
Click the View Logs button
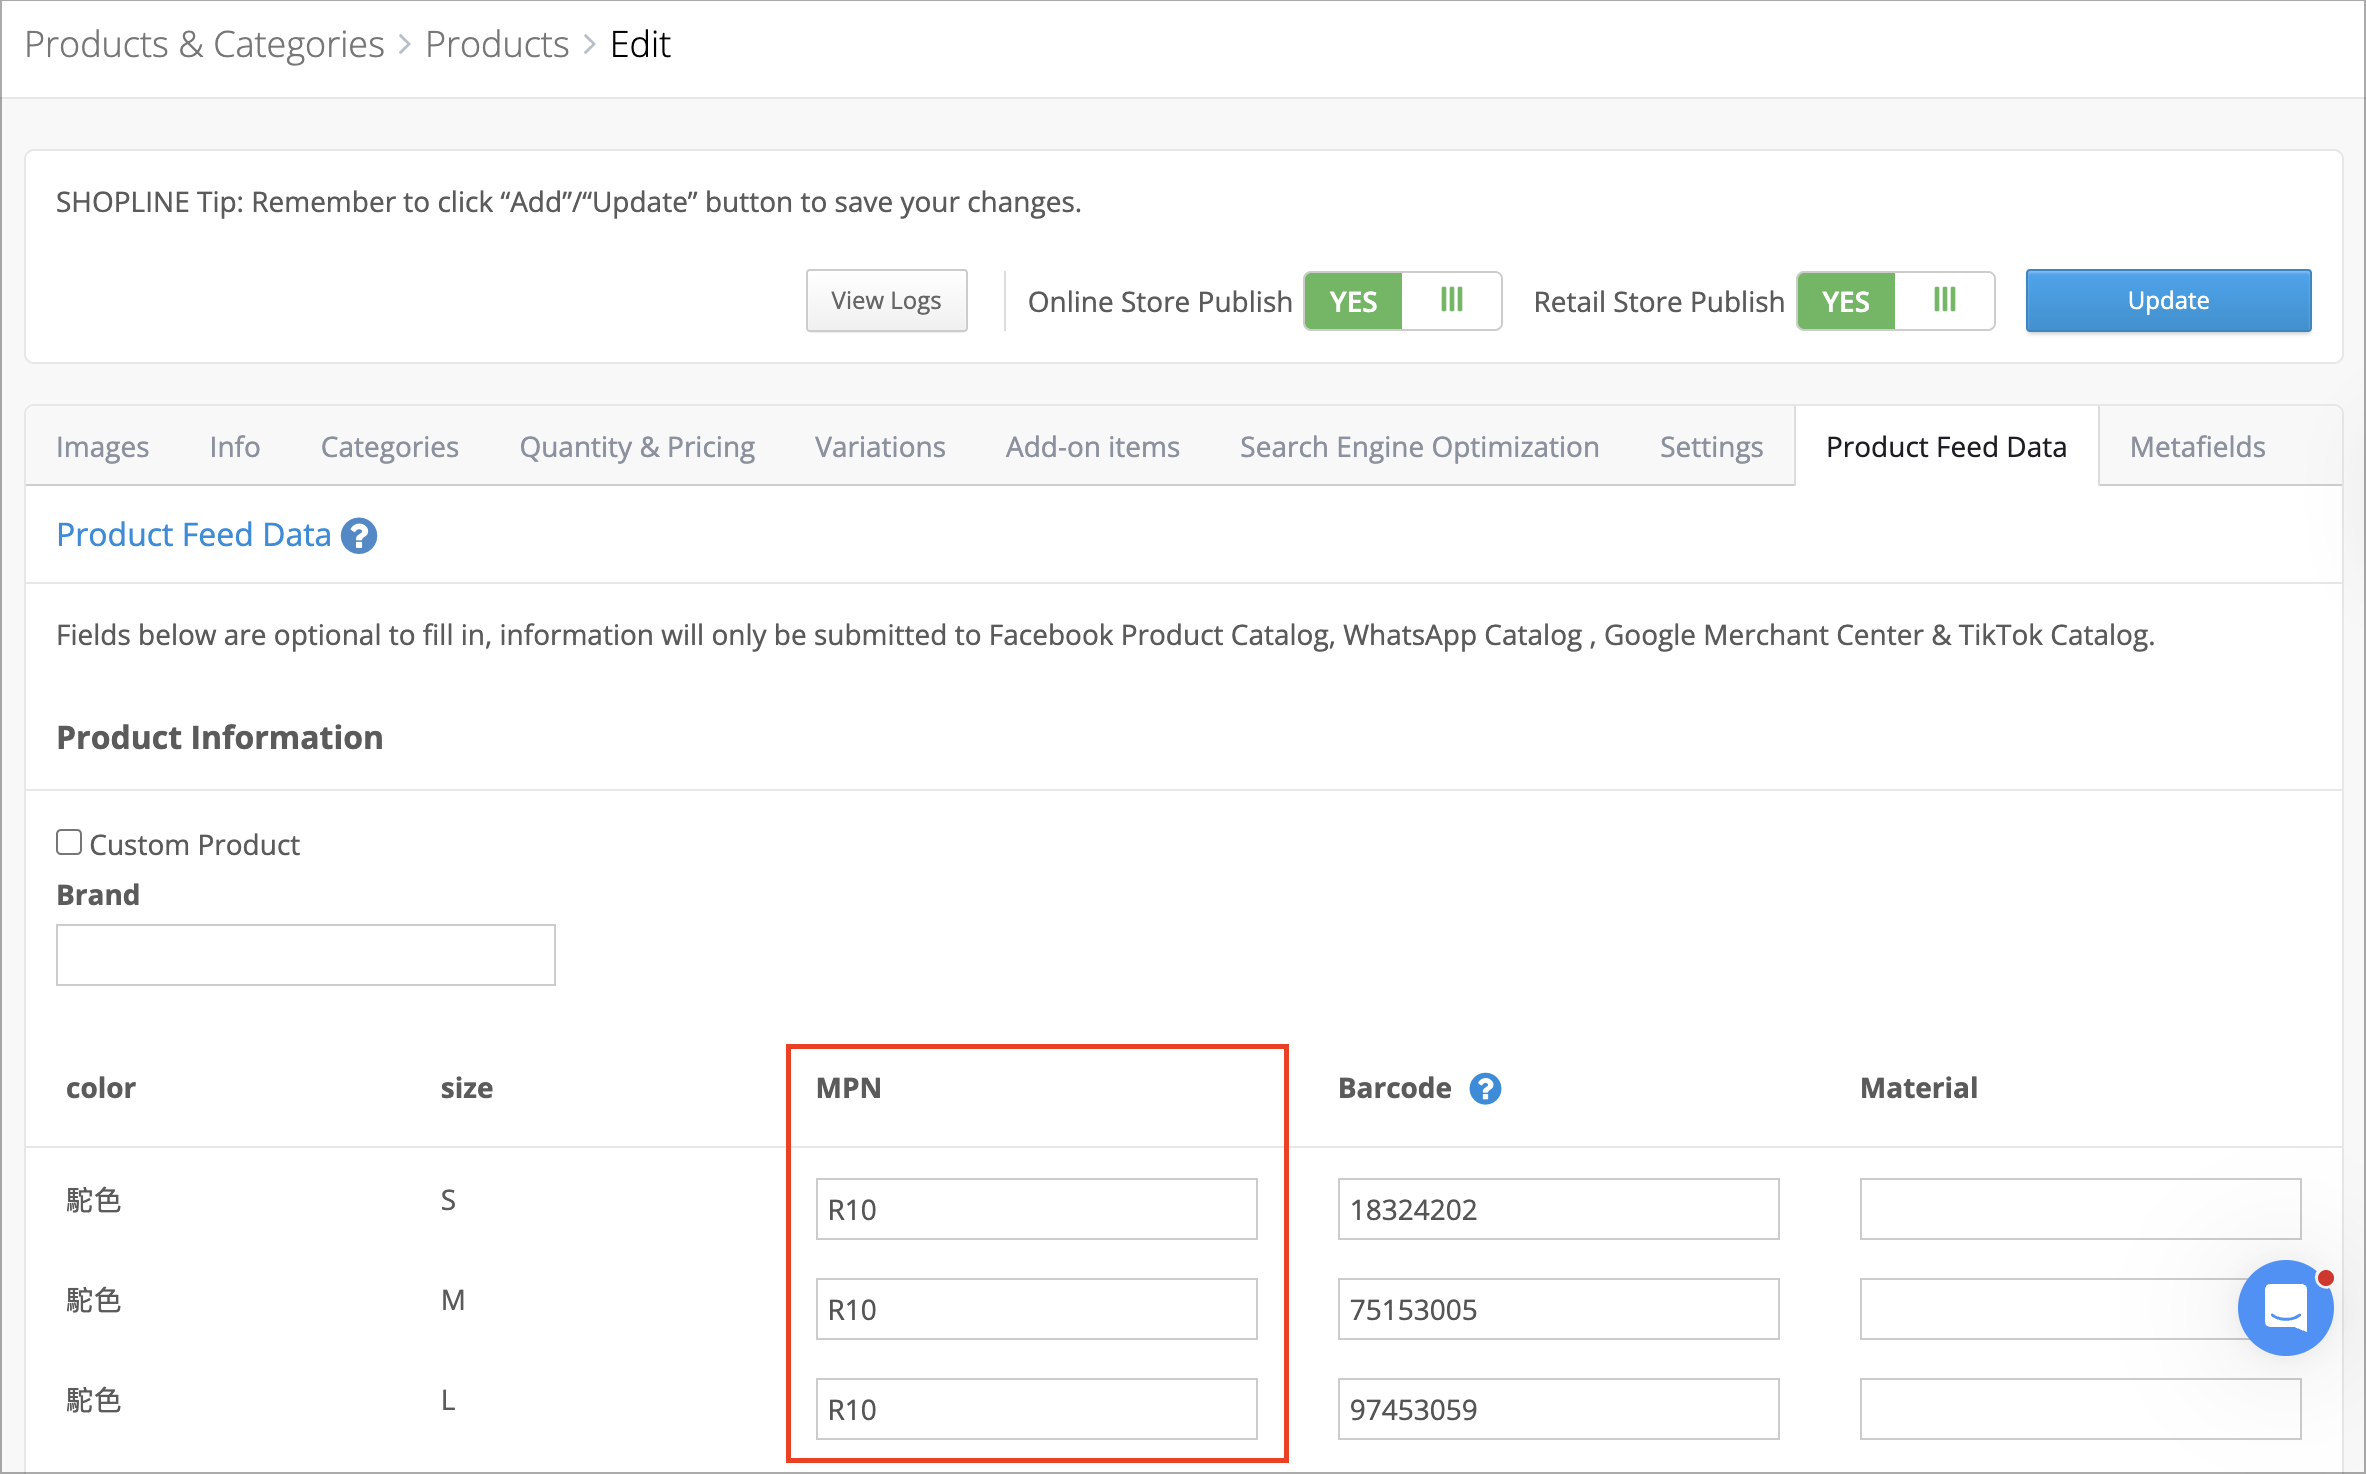click(x=886, y=300)
